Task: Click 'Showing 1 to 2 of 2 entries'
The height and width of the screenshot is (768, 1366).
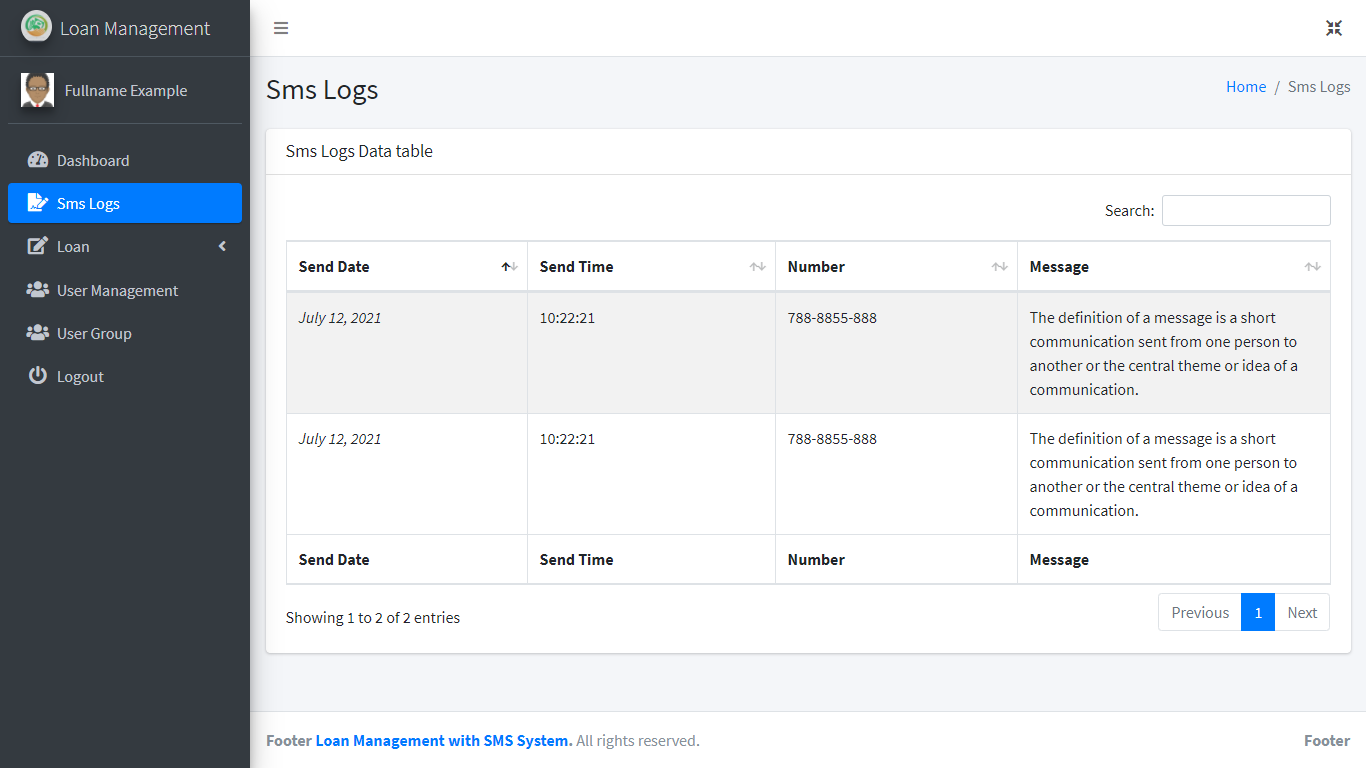Action: coord(373,618)
